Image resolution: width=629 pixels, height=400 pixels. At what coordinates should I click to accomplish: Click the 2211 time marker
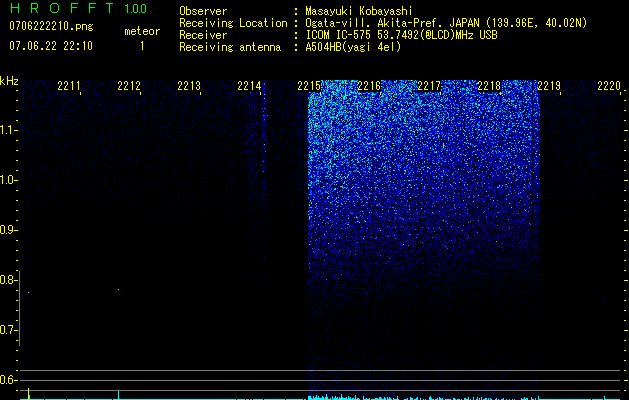pyautogui.click(x=69, y=86)
